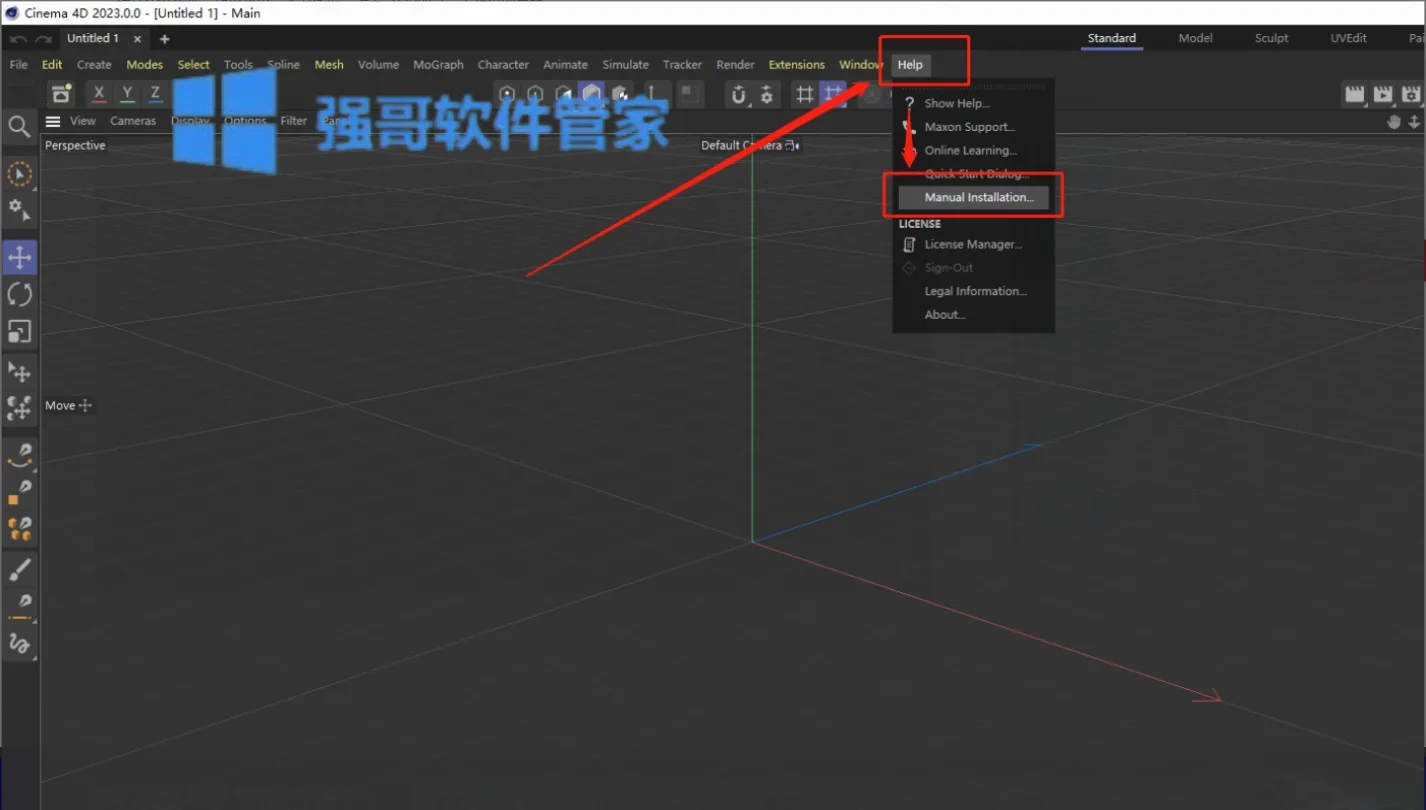Open the viewport Cameras menu
Viewport: 1426px width, 810px height.
133,121
